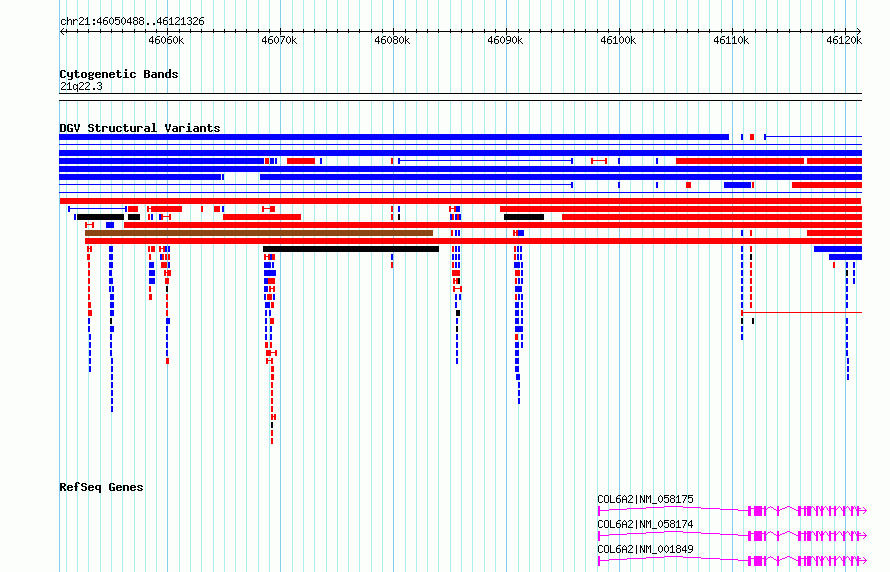
Task: Select the black variant bar near 46090k
Action: pyautogui.click(x=524, y=217)
